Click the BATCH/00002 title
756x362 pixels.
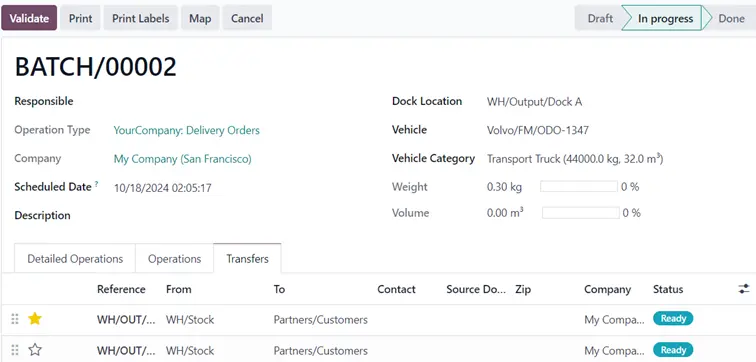click(x=95, y=67)
